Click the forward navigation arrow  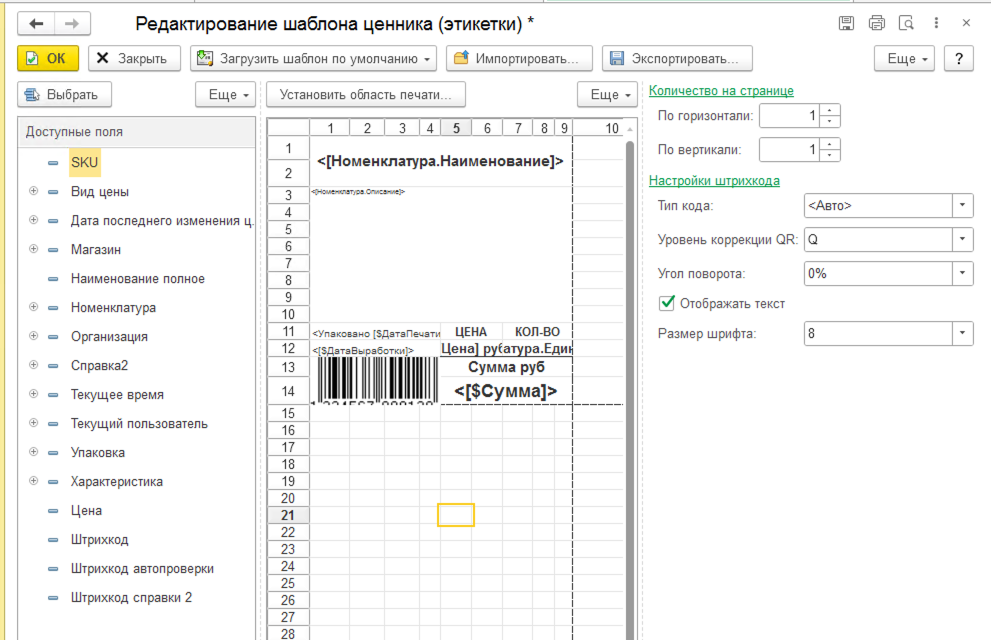pyautogui.click(x=72, y=23)
